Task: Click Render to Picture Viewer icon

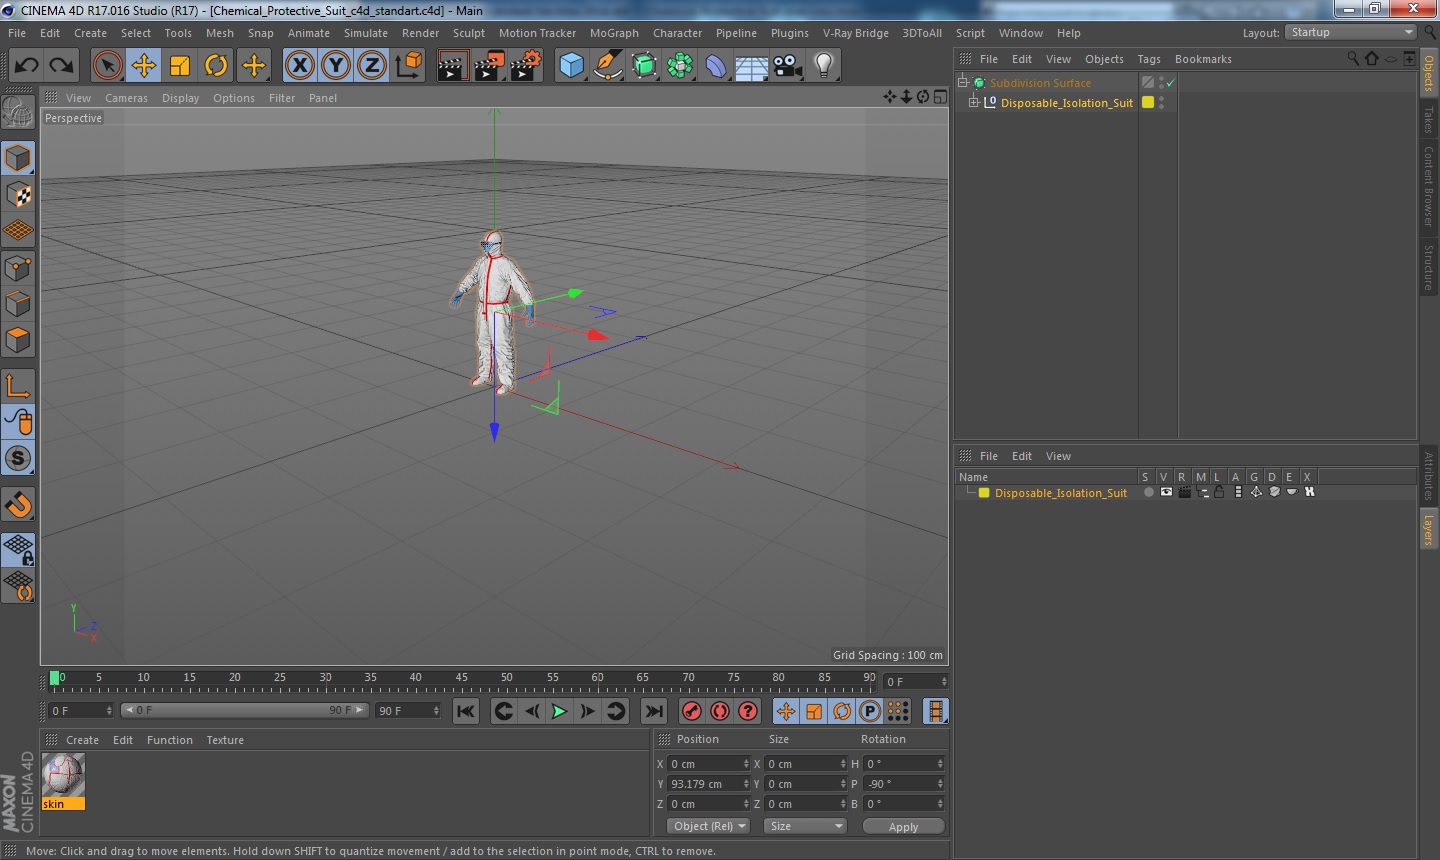Action: (489, 66)
